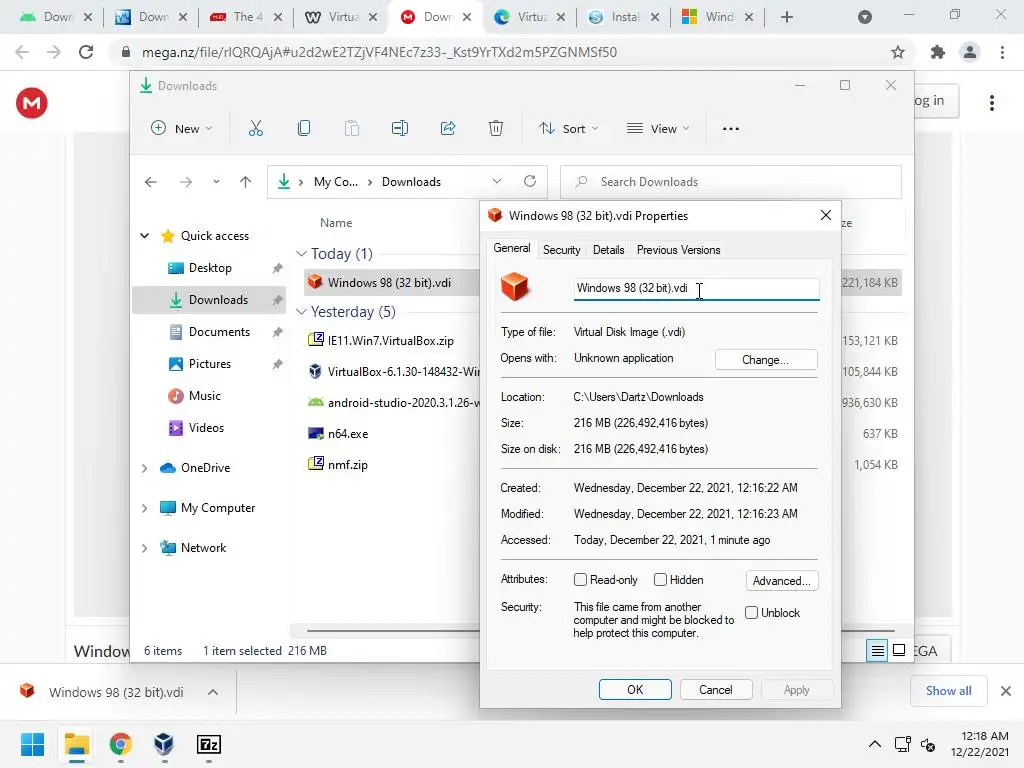The image size is (1024, 768).
Task: Tick the Read-only attribute checkbox
Action: 580,579
